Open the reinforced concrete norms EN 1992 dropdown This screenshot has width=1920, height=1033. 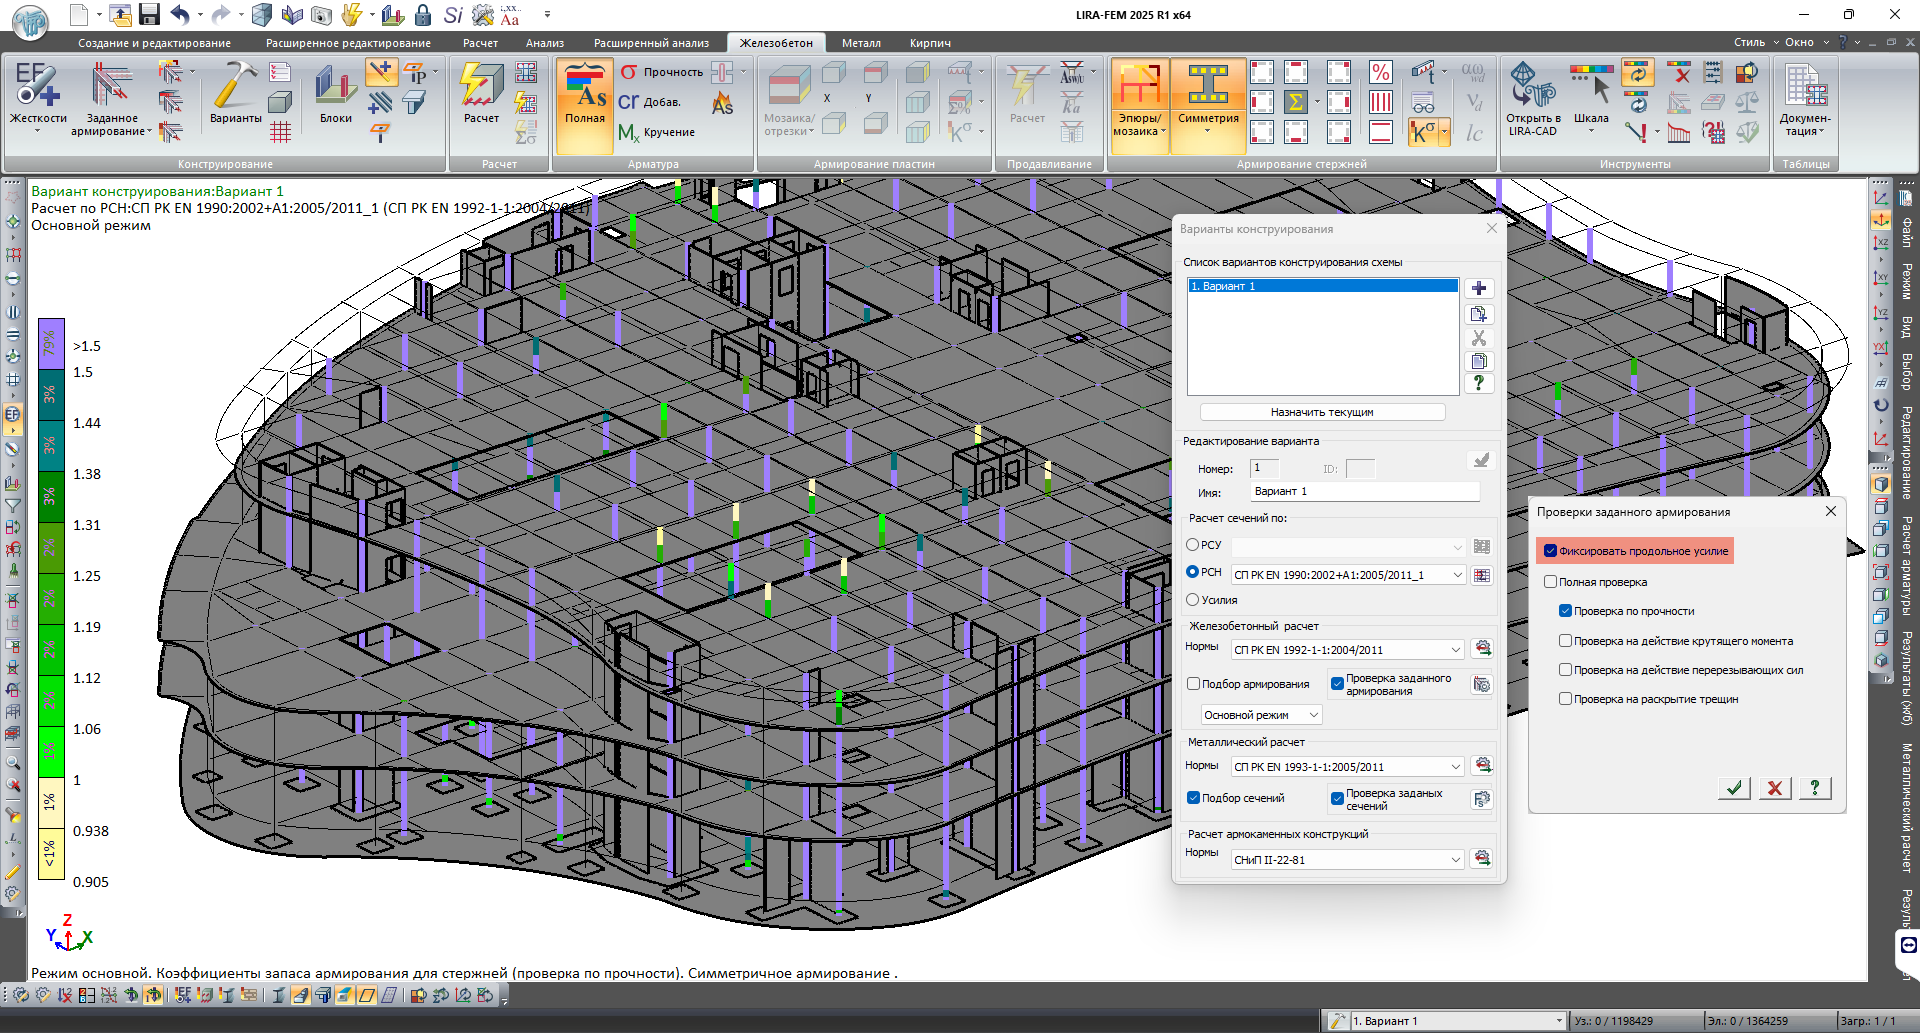[1347, 650]
